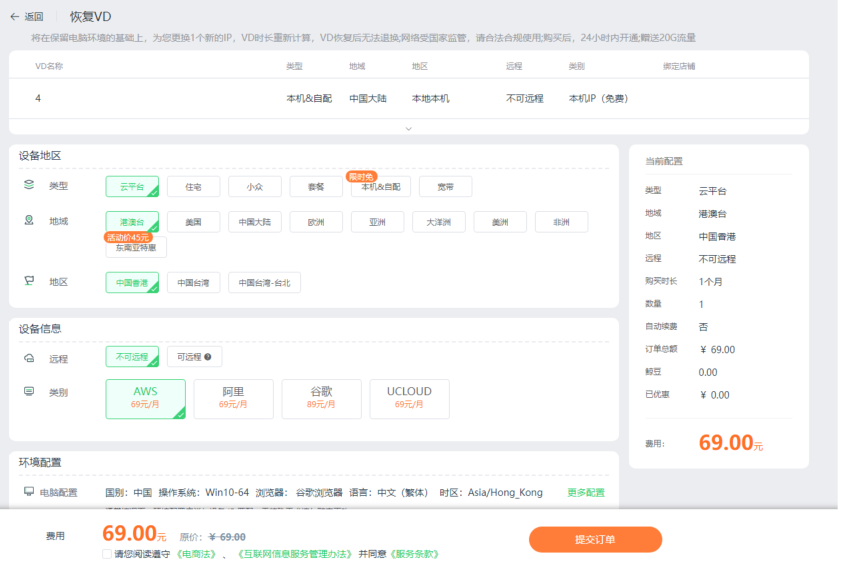Click the 提交订单 submit button
The height and width of the screenshot is (567, 843).
595,539
